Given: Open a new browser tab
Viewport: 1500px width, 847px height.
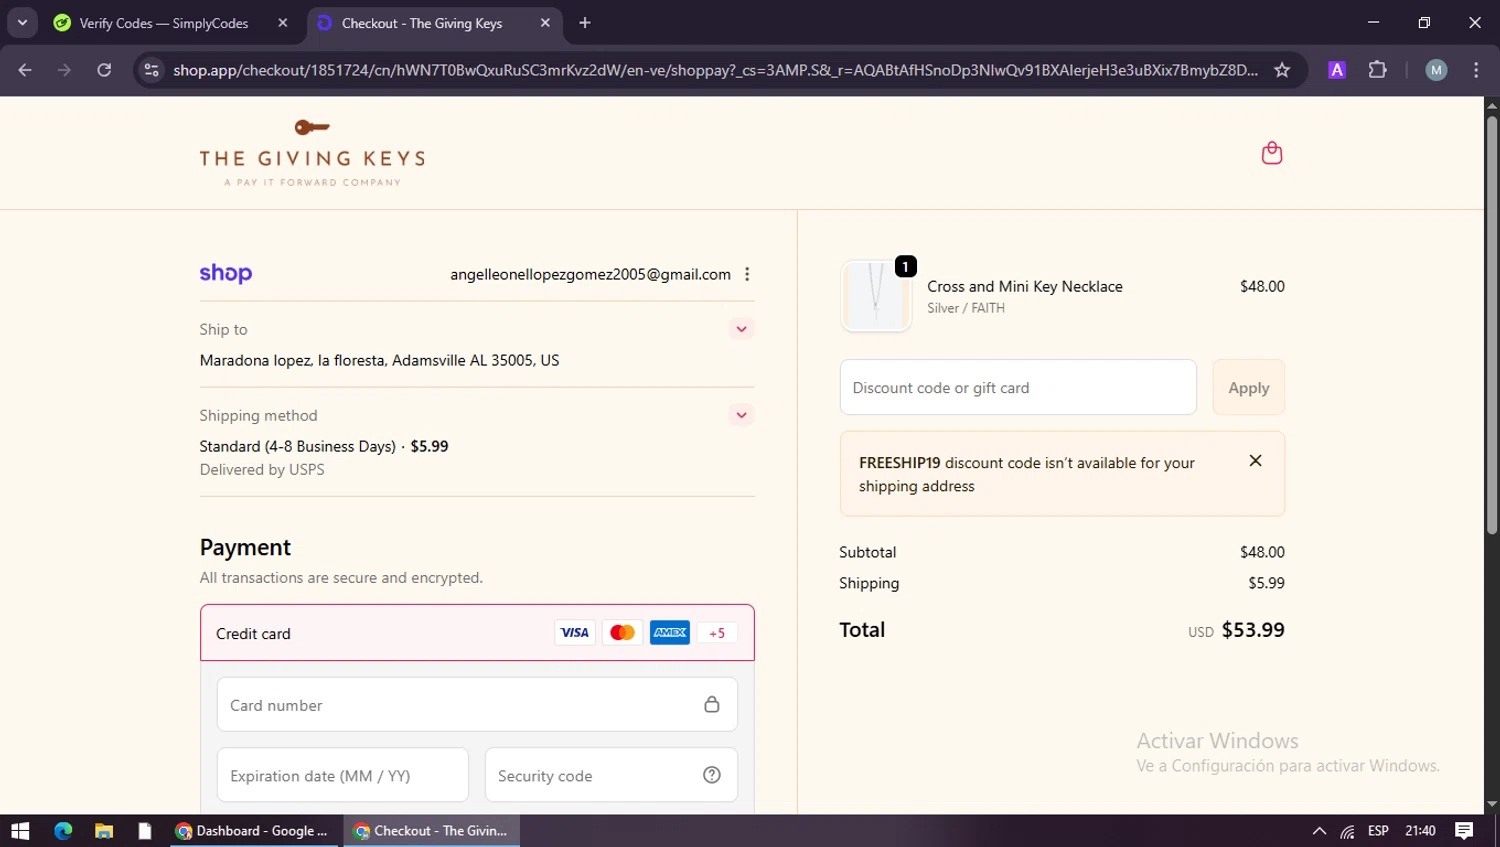Looking at the screenshot, I should [585, 23].
